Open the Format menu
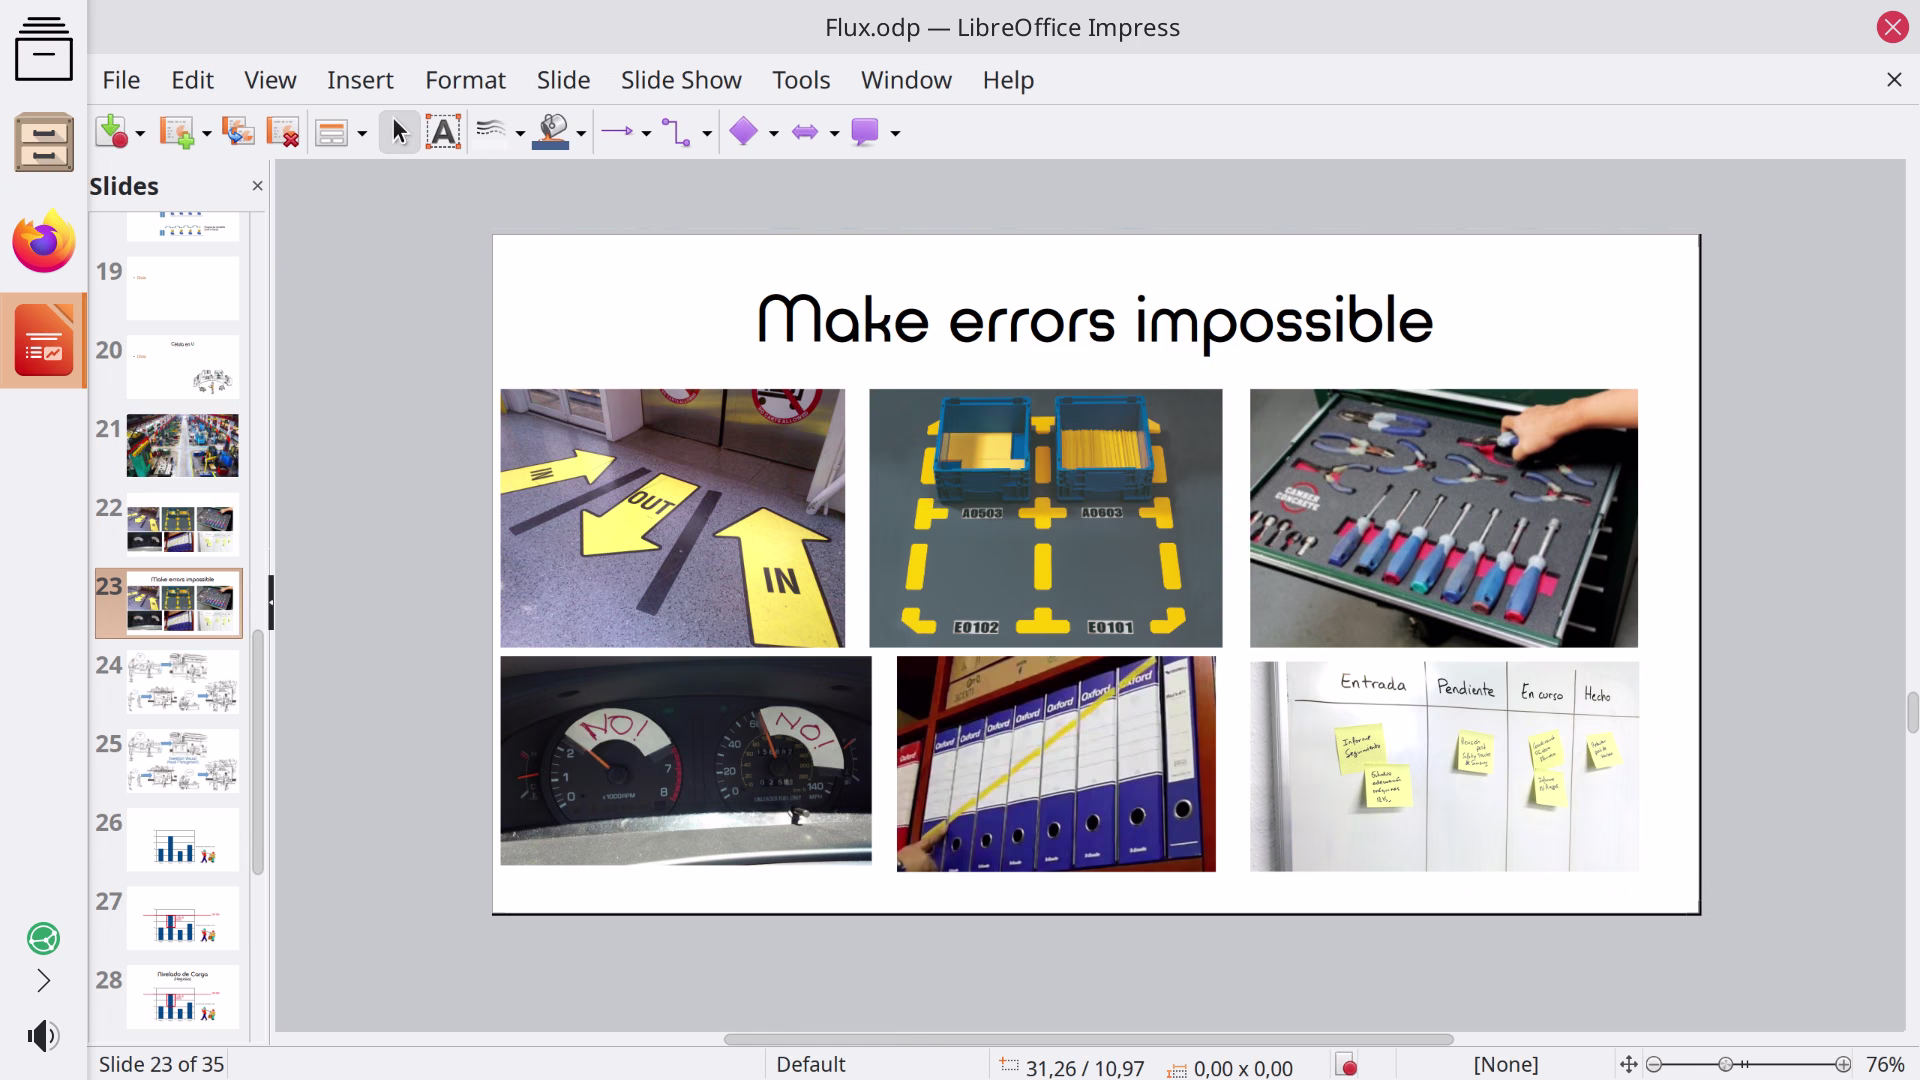Screen dimensions: 1920x1080 click(465, 80)
